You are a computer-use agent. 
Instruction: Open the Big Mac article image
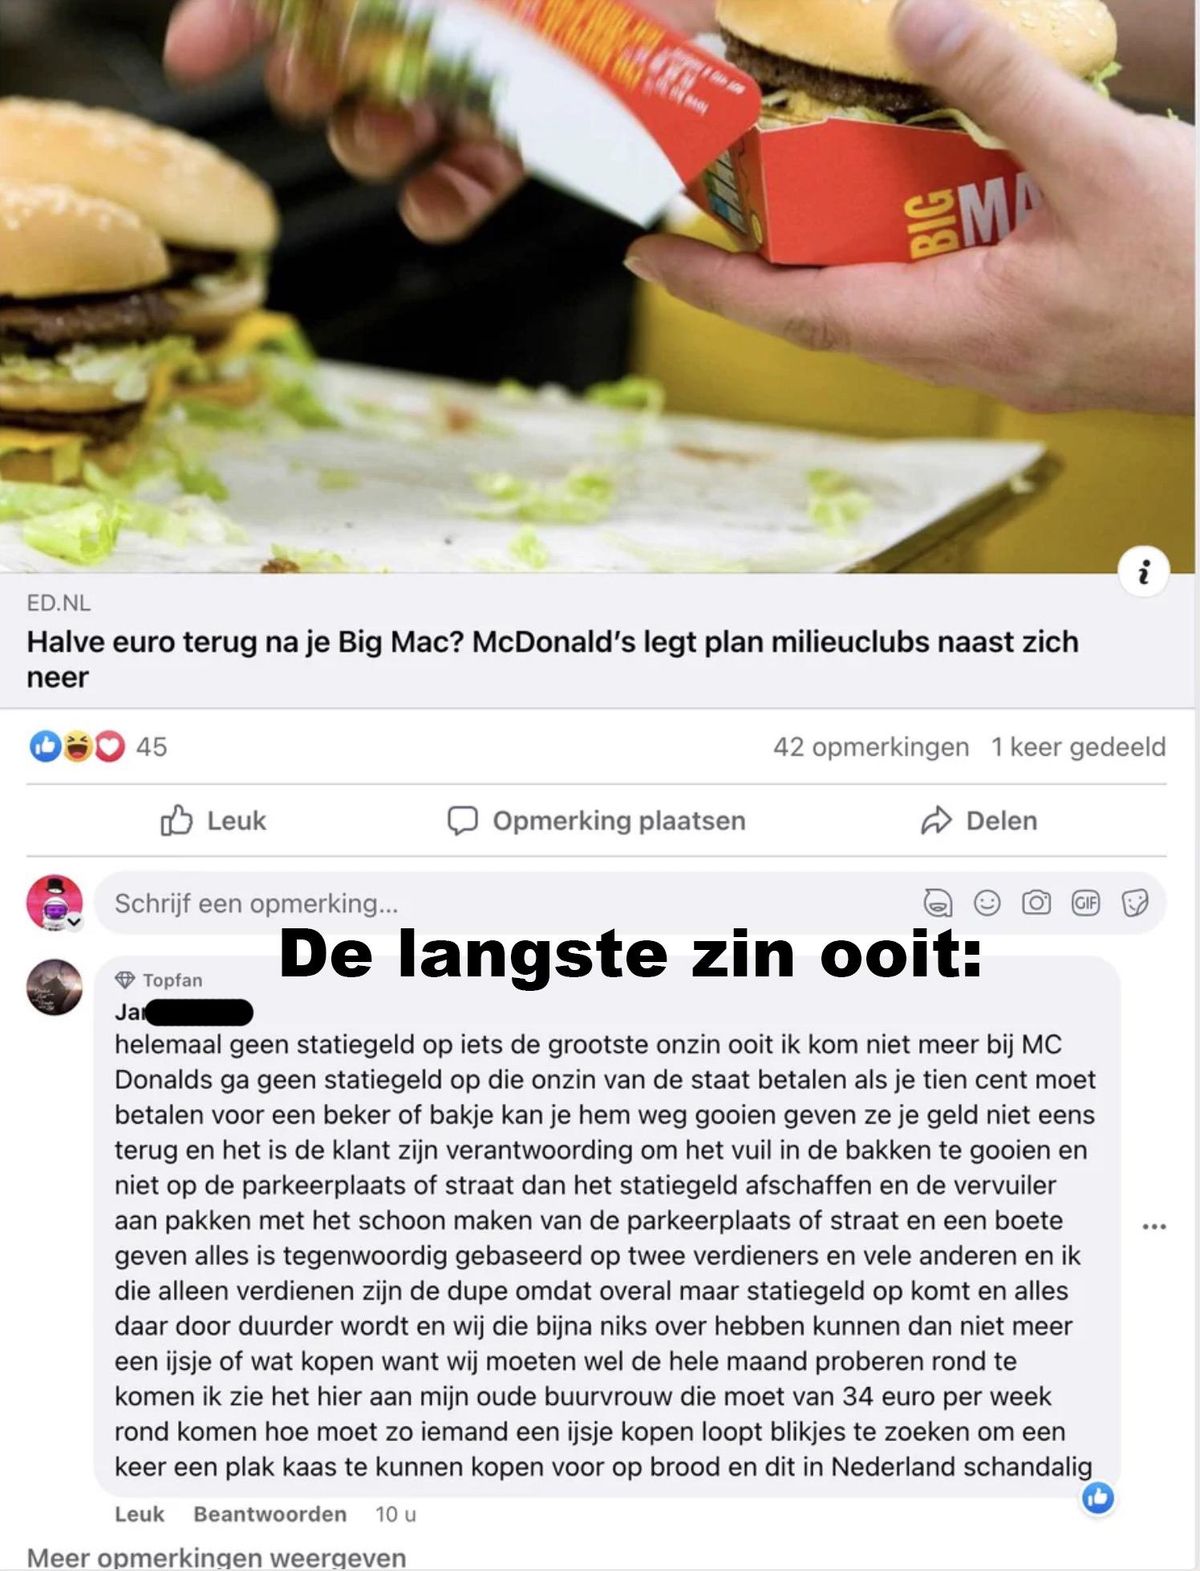598,286
